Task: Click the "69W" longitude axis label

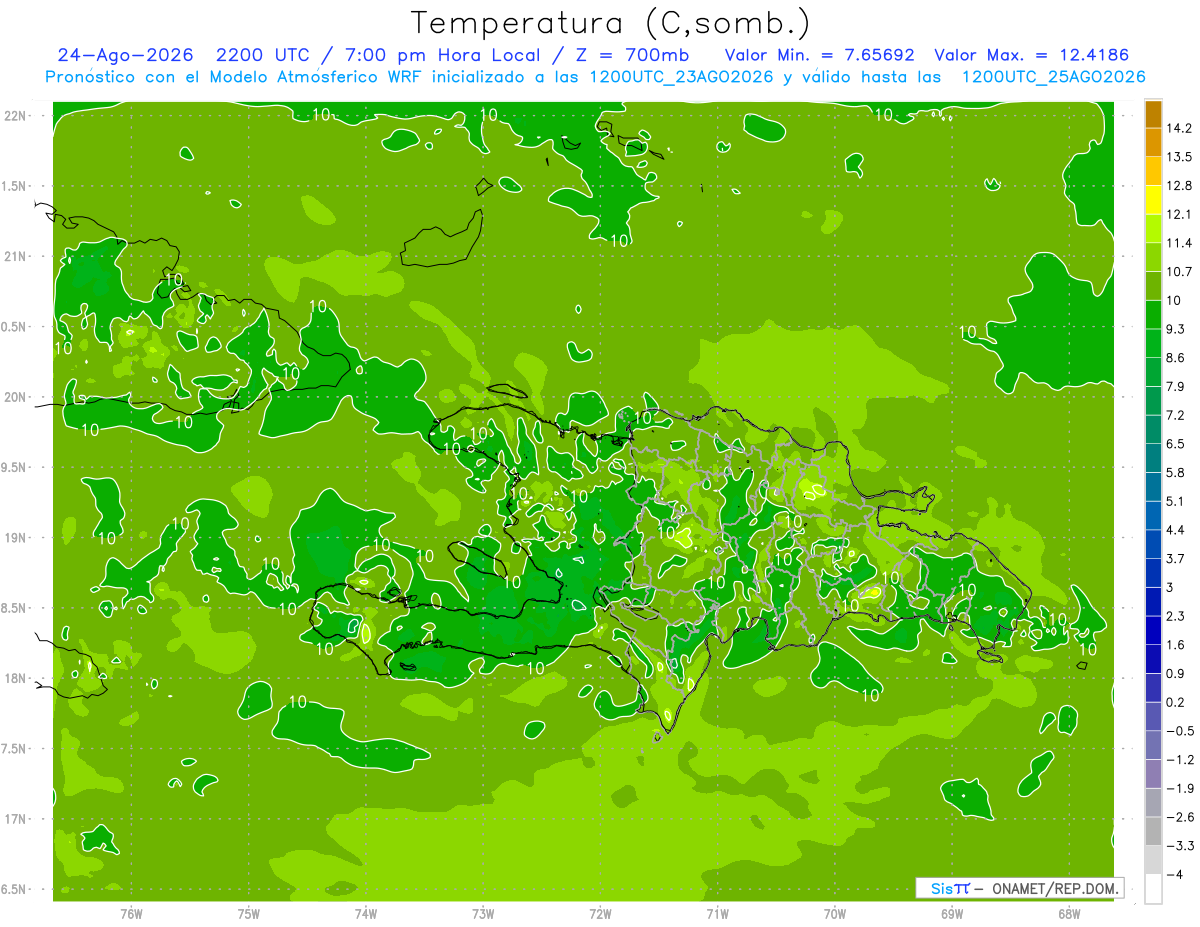Action: [x=952, y=914]
